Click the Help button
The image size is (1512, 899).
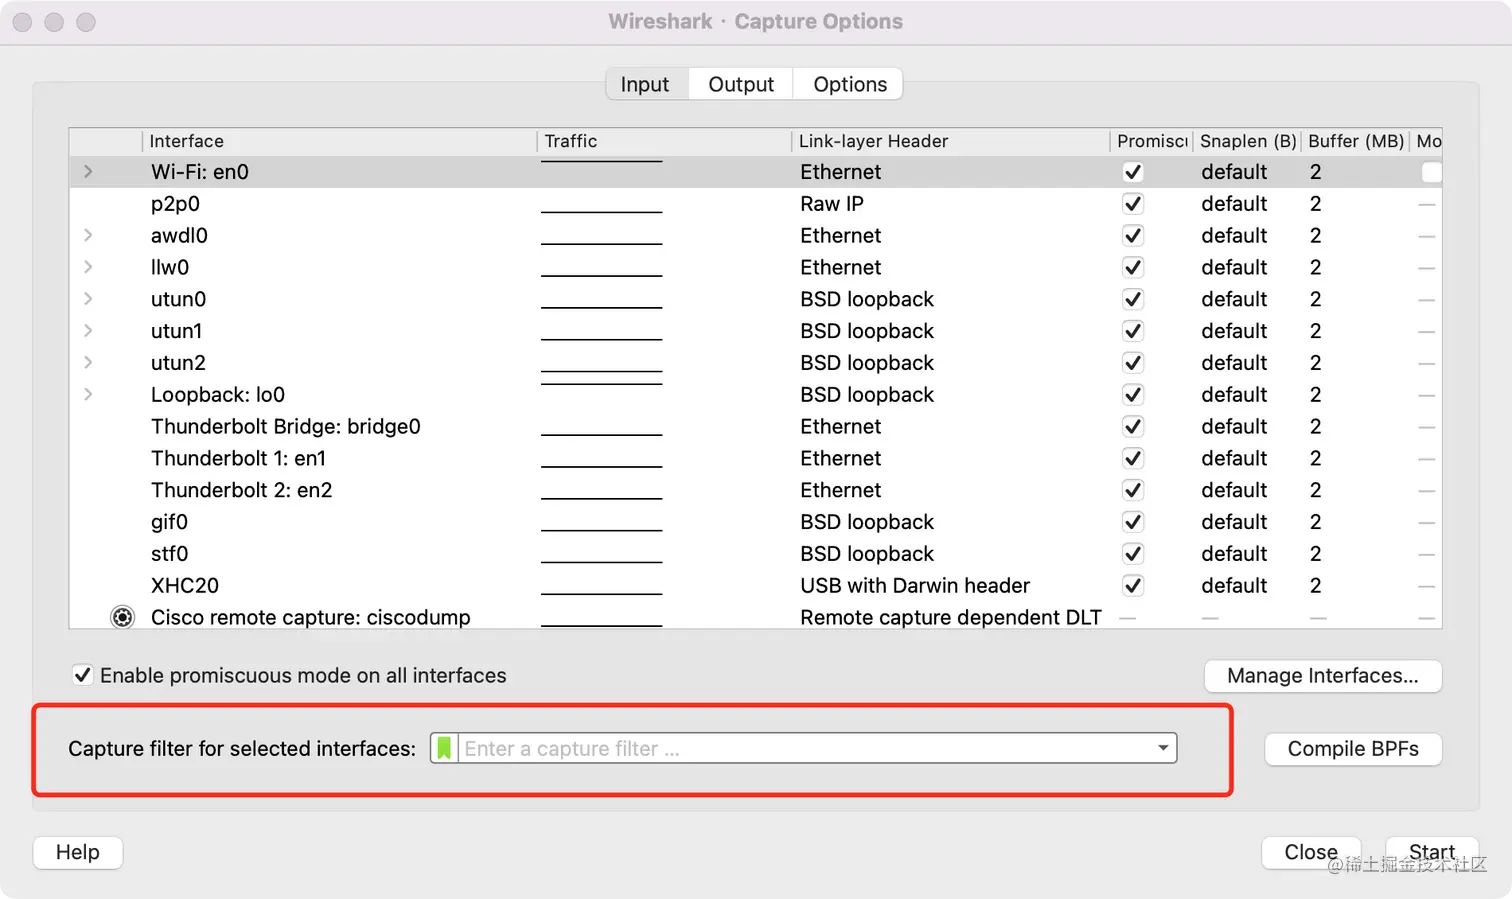(x=78, y=852)
